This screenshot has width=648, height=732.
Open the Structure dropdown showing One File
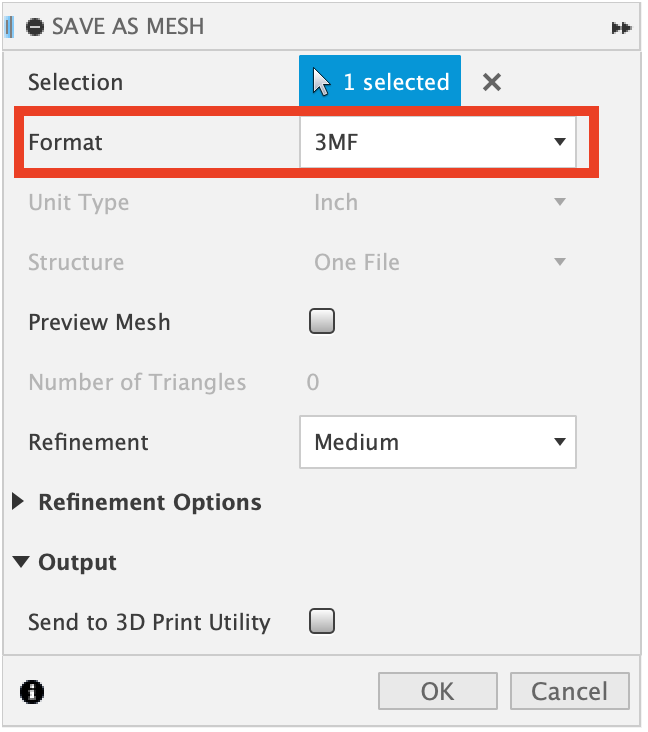click(x=437, y=262)
